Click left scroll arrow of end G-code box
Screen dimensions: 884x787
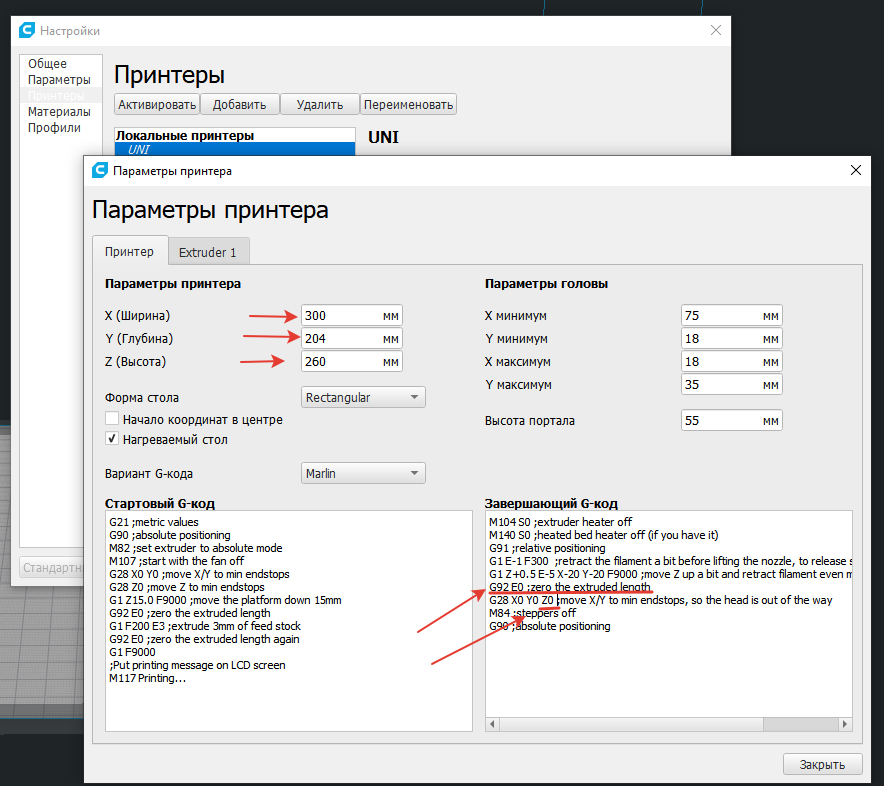492,724
